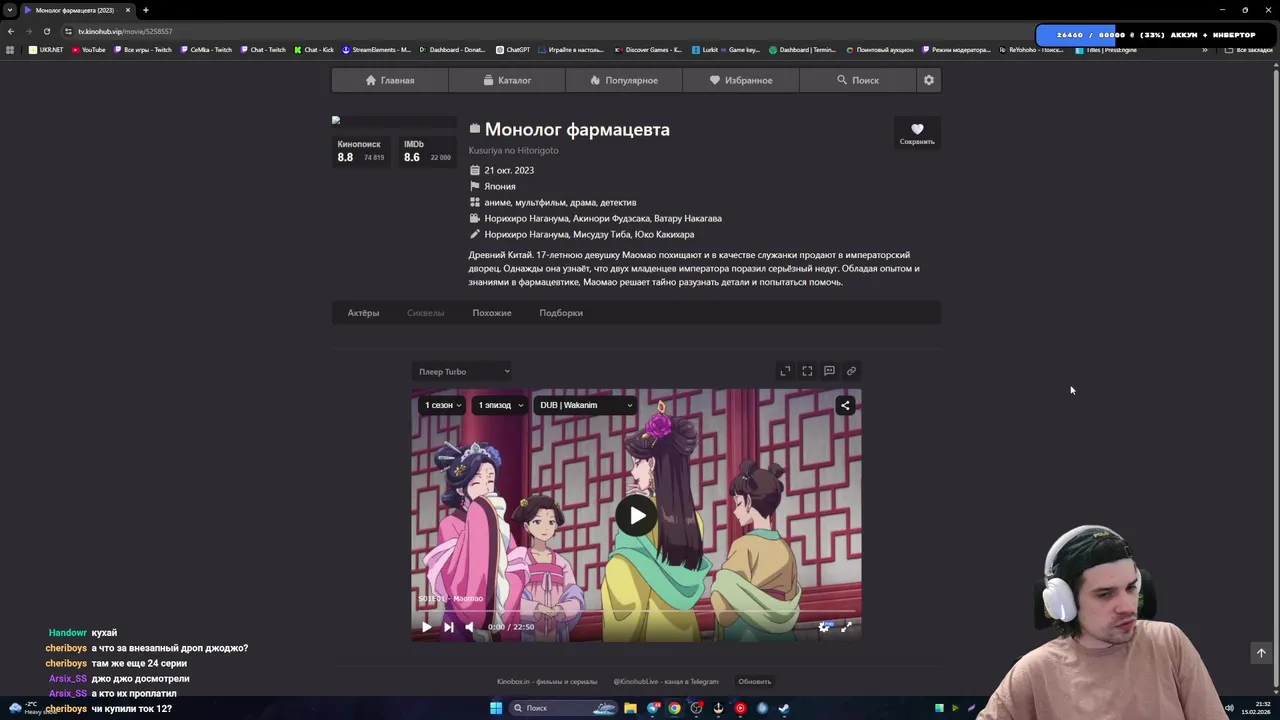Image resolution: width=1280 pixels, height=720 pixels.
Task: Save the title with the heart button
Action: [917, 133]
